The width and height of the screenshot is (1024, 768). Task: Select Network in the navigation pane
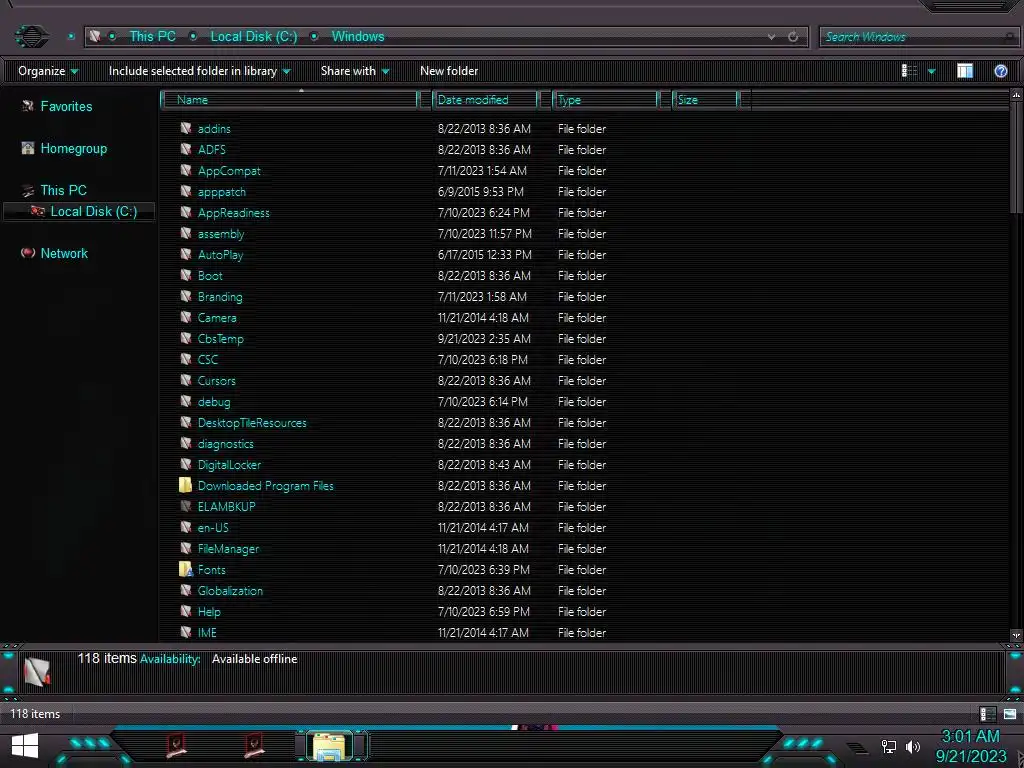[64, 253]
